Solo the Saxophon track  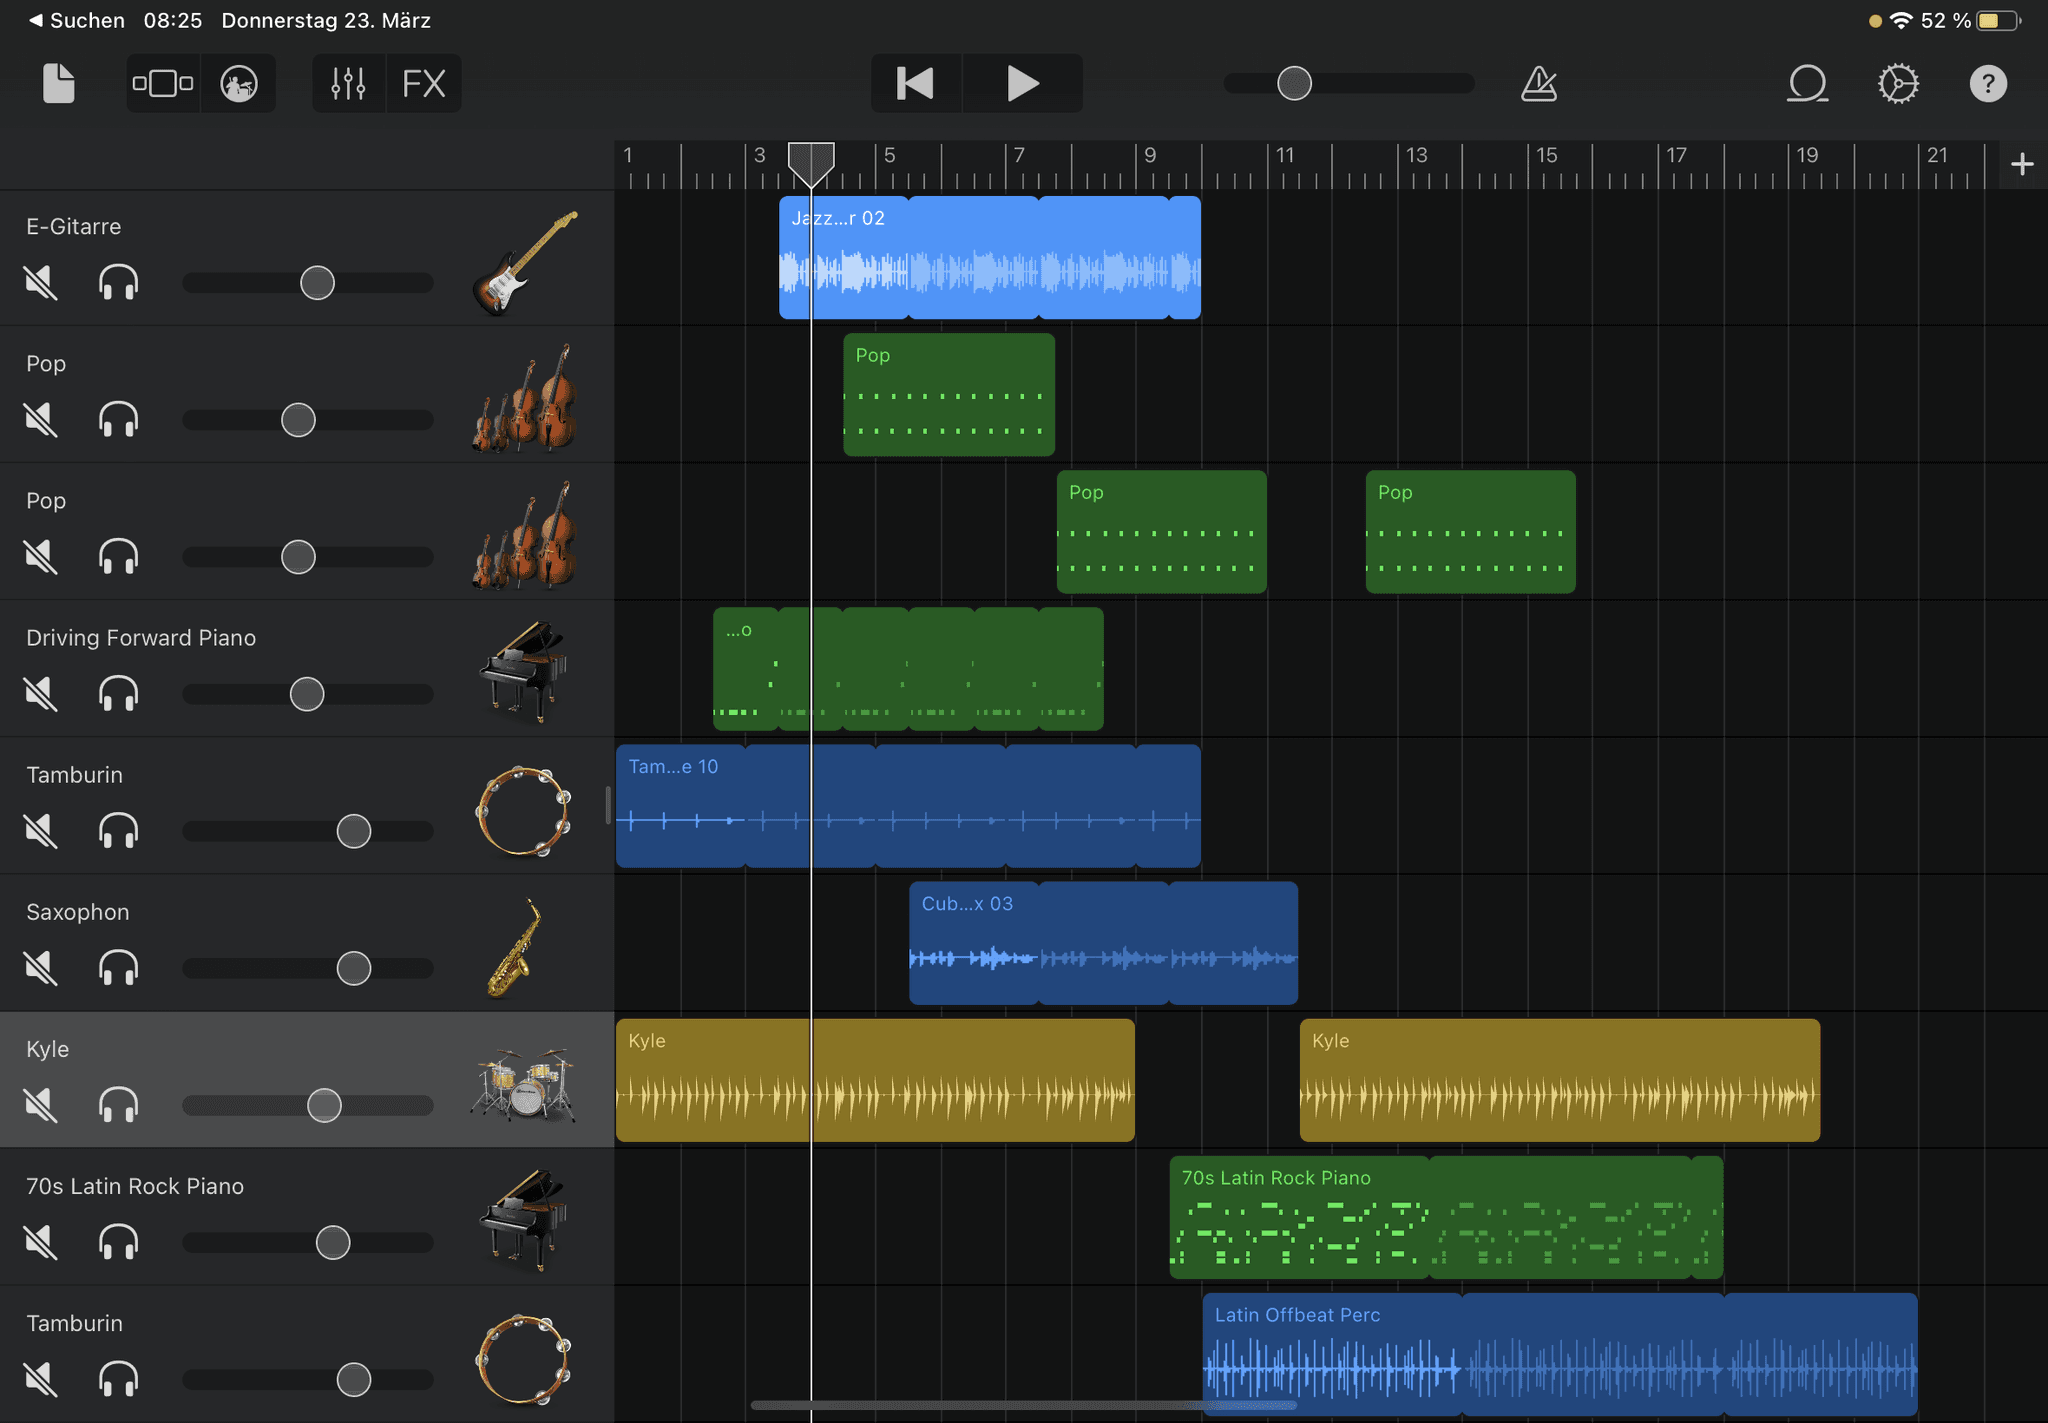coord(118,968)
